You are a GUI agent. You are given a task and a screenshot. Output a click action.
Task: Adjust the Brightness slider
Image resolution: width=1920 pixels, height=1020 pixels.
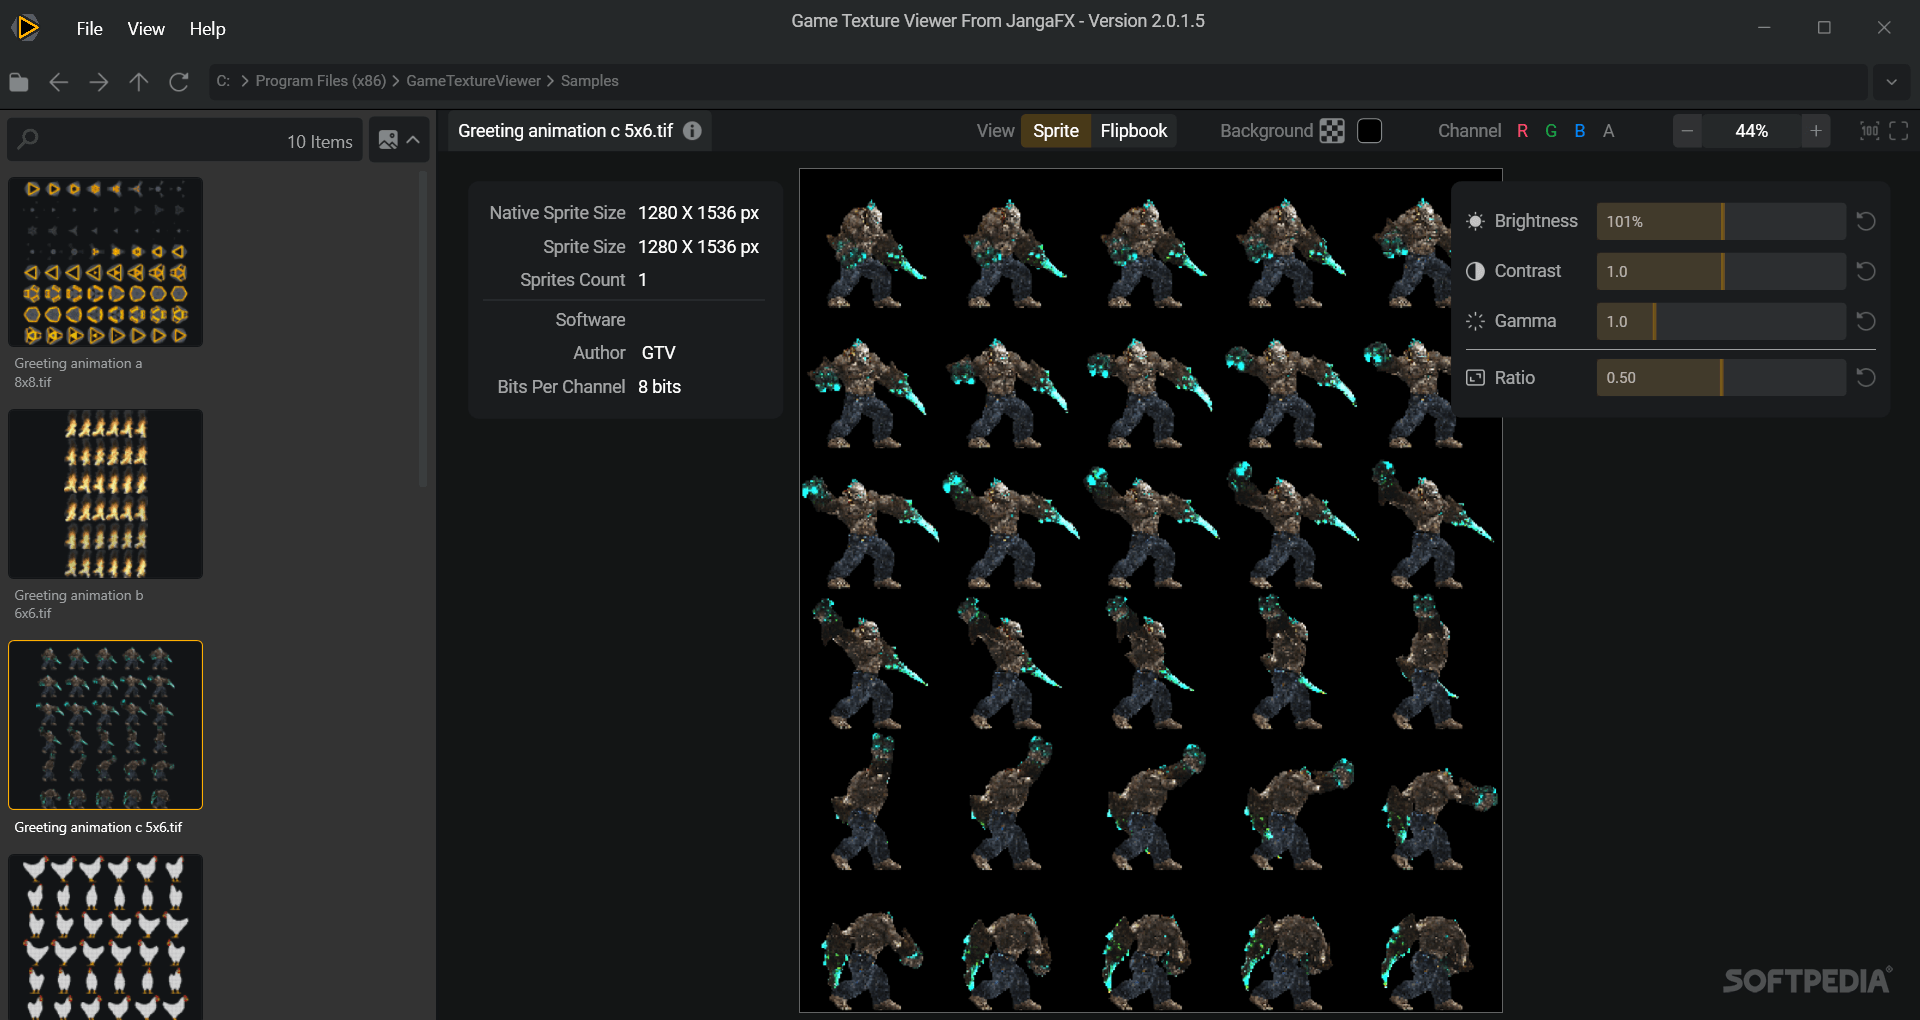tap(1720, 221)
